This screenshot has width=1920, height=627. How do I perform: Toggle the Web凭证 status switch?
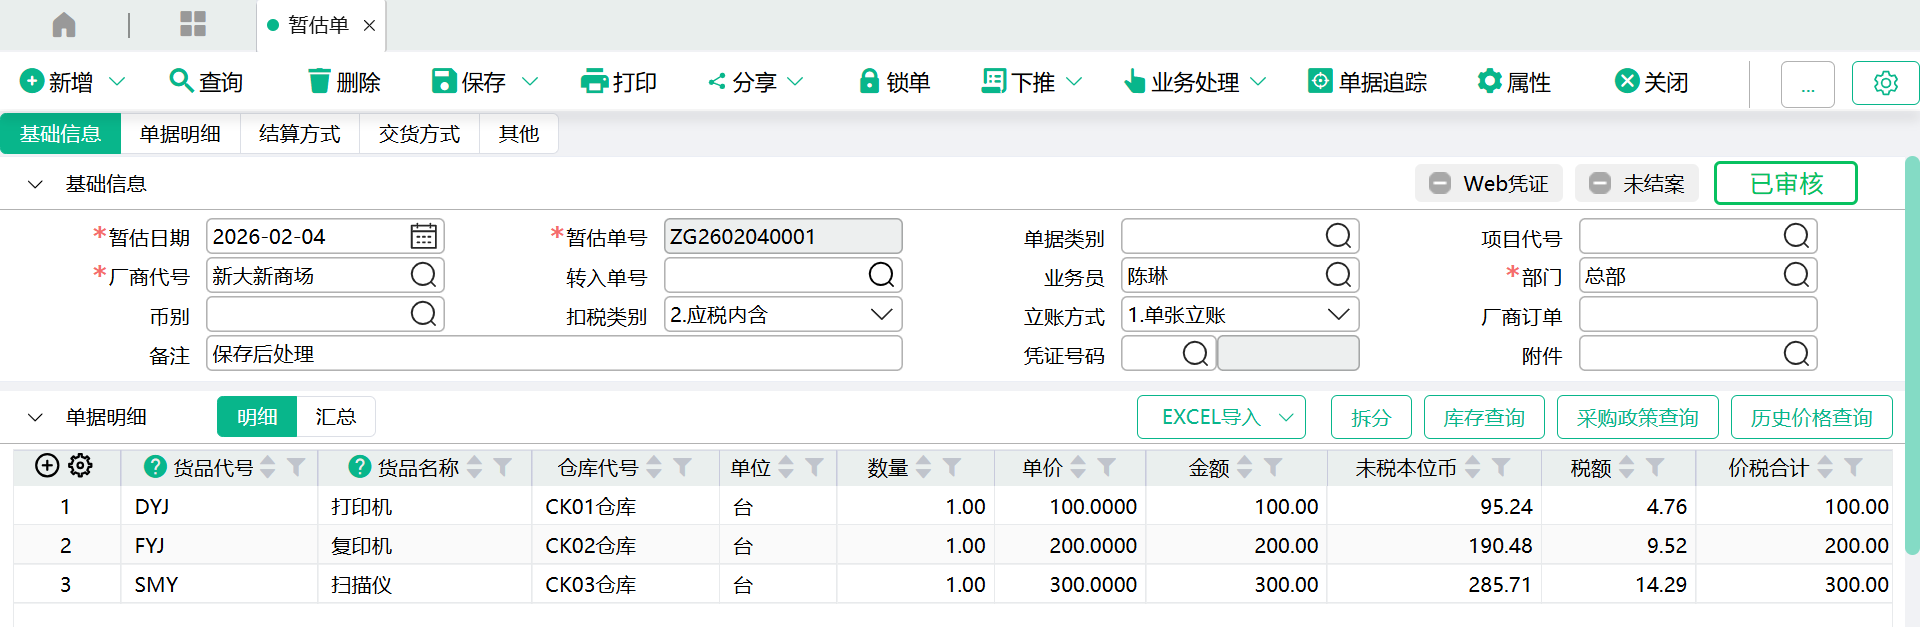[1440, 184]
